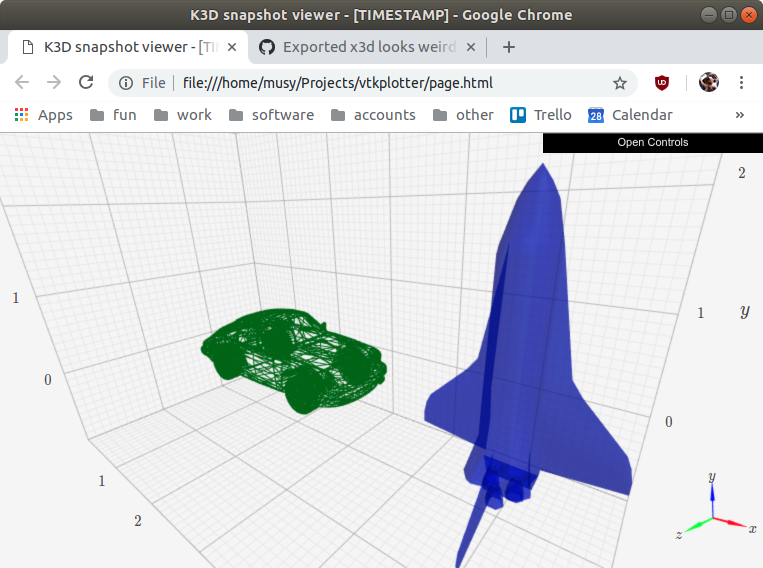The width and height of the screenshot is (763, 568).
Task: Bookmark this page with the star icon
Action: [x=619, y=83]
